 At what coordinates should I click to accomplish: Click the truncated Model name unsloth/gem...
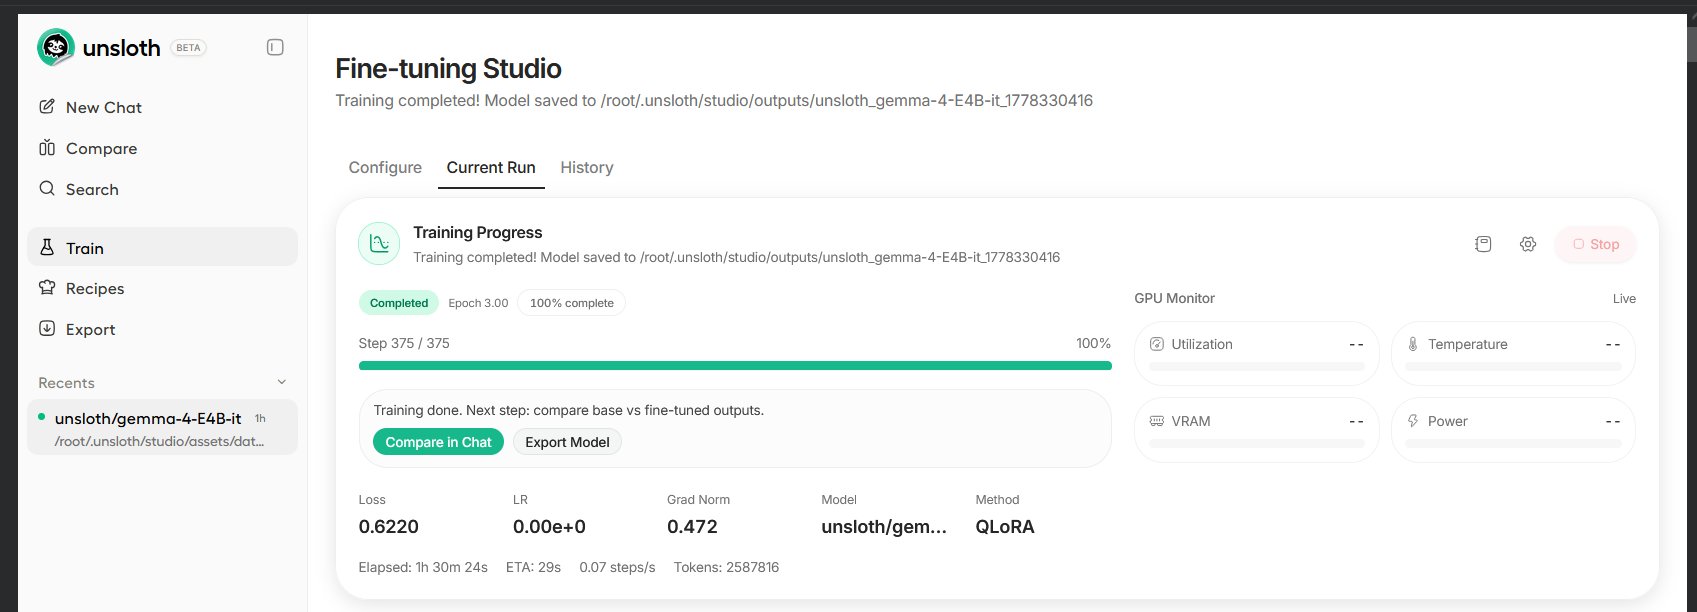coord(884,526)
